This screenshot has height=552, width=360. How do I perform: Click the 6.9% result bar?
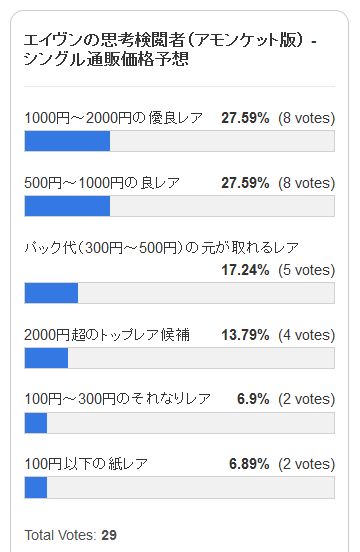point(179,423)
